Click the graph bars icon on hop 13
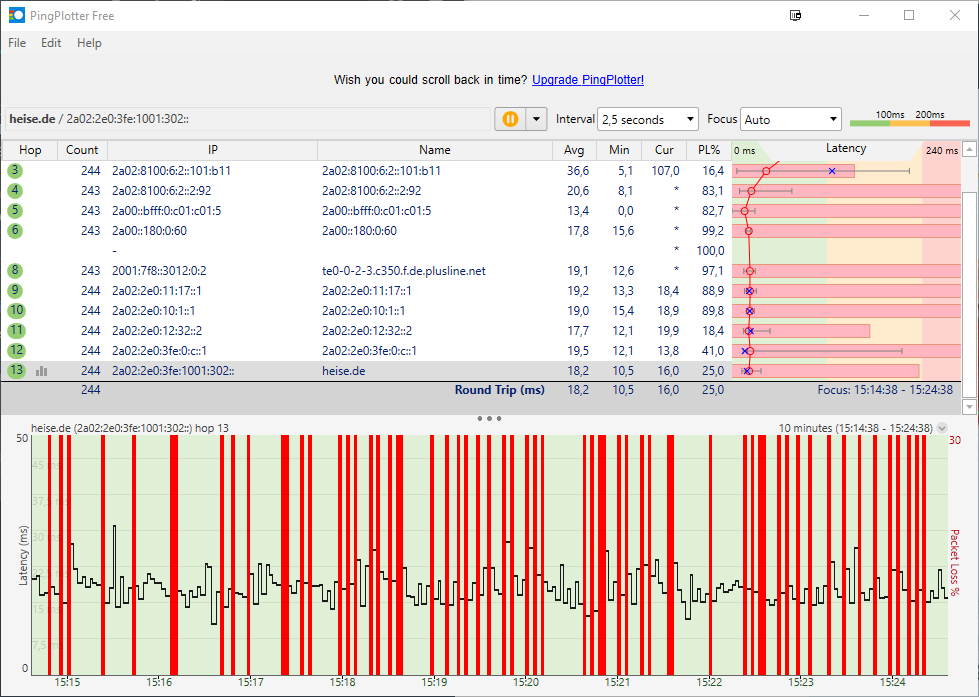The height and width of the screenshot is (697, 979). [x=42, y=371]
